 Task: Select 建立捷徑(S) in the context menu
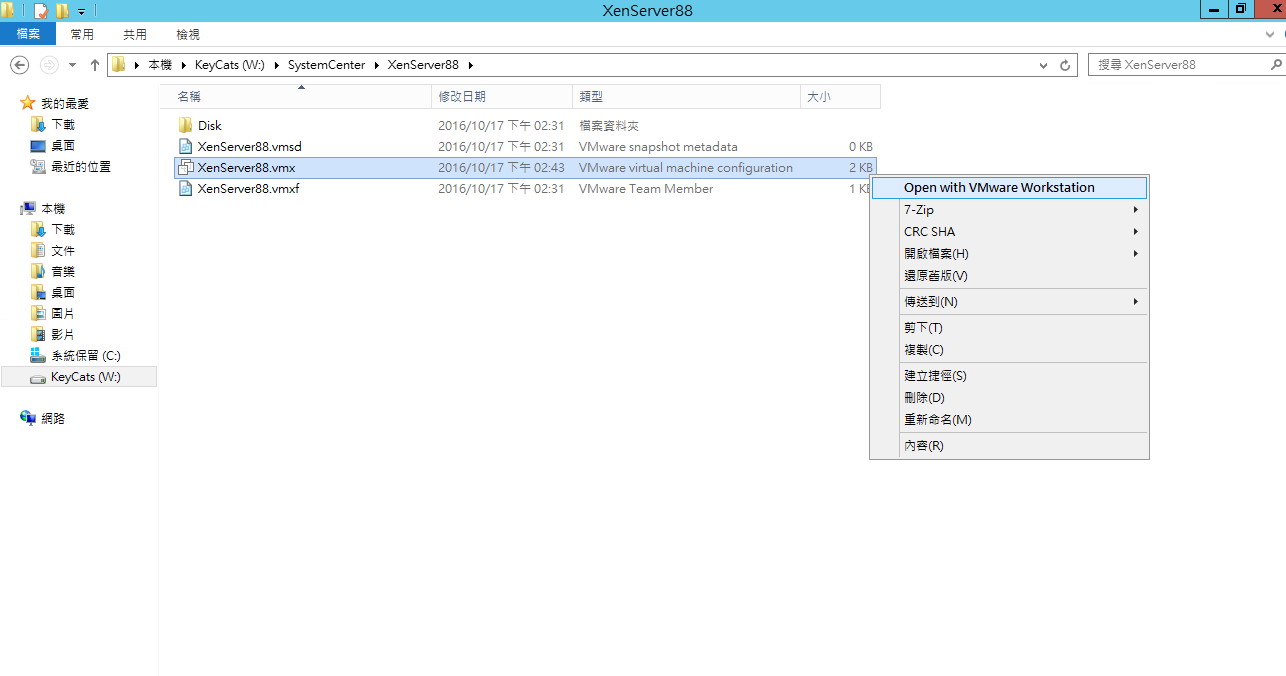[x=1009, y=376]
